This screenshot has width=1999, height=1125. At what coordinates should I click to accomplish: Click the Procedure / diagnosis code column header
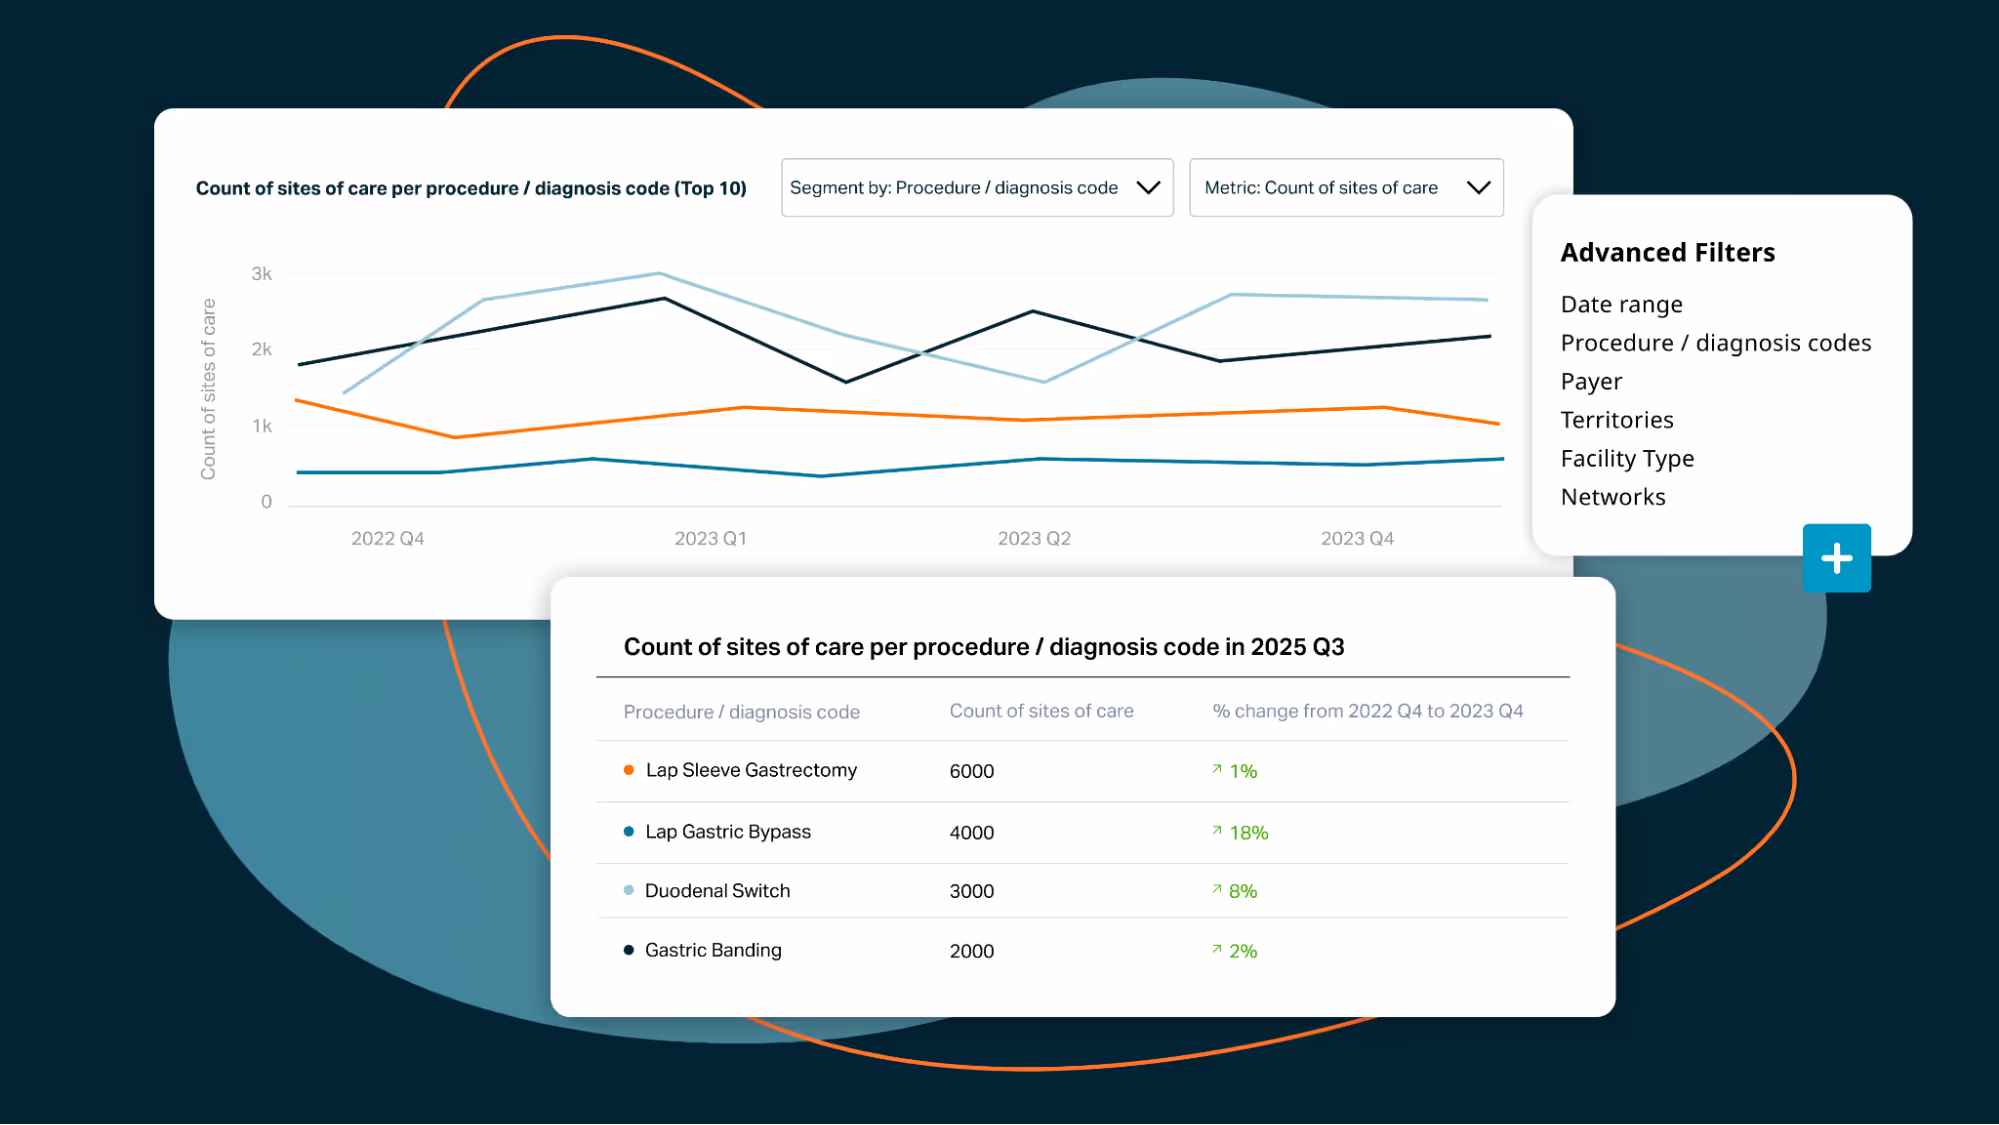[x=741, y=712]
